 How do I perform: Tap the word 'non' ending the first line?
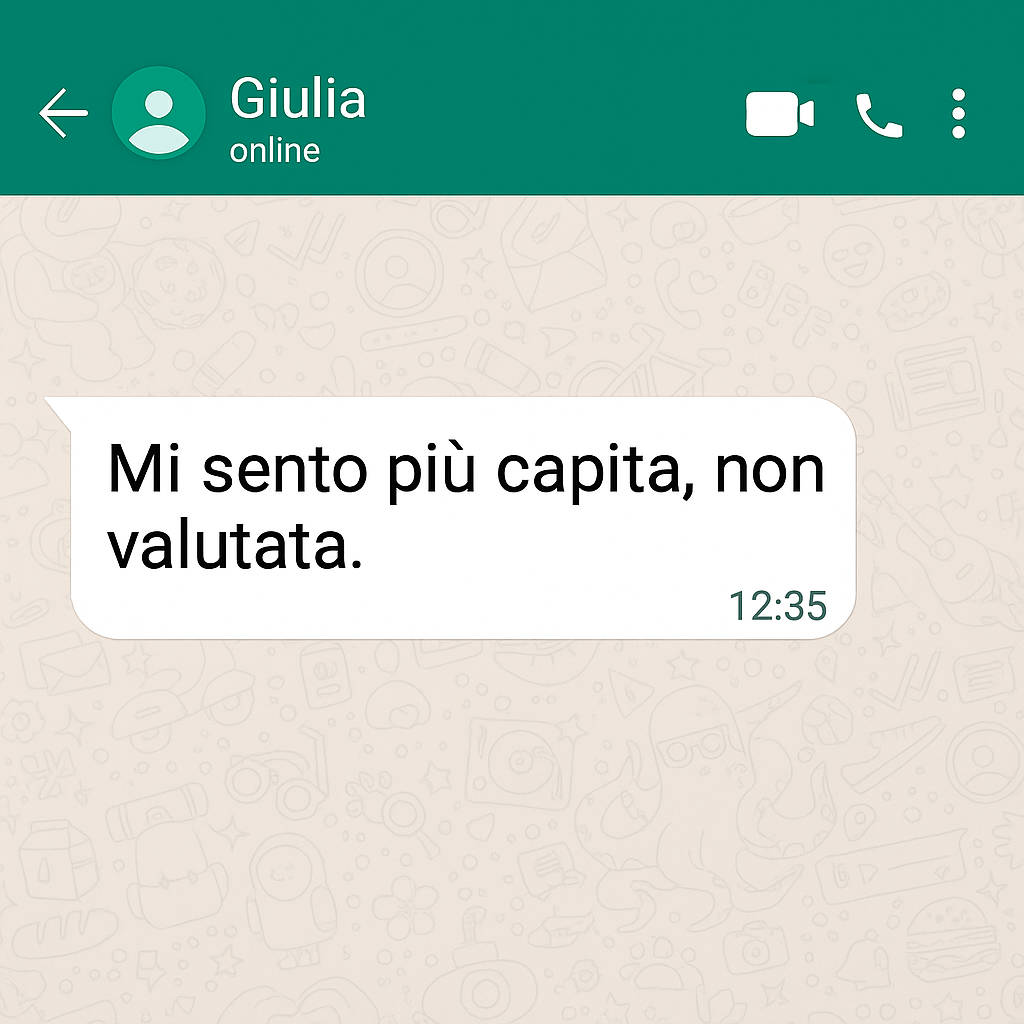click(770, 472)
